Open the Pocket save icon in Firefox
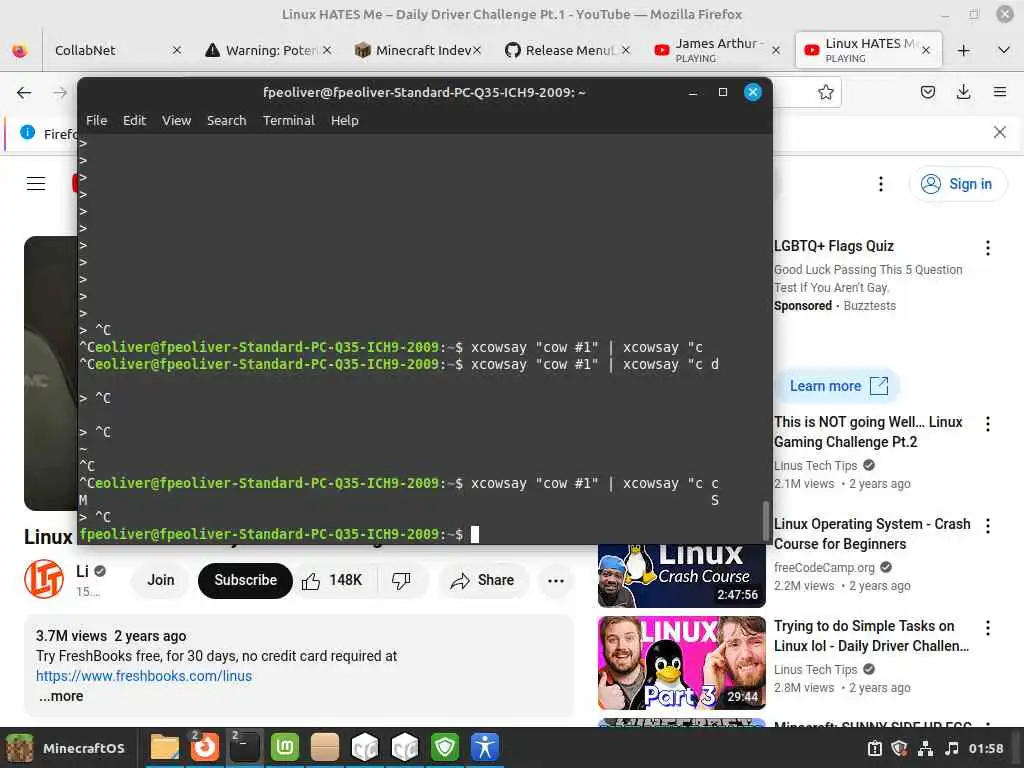 927,92
